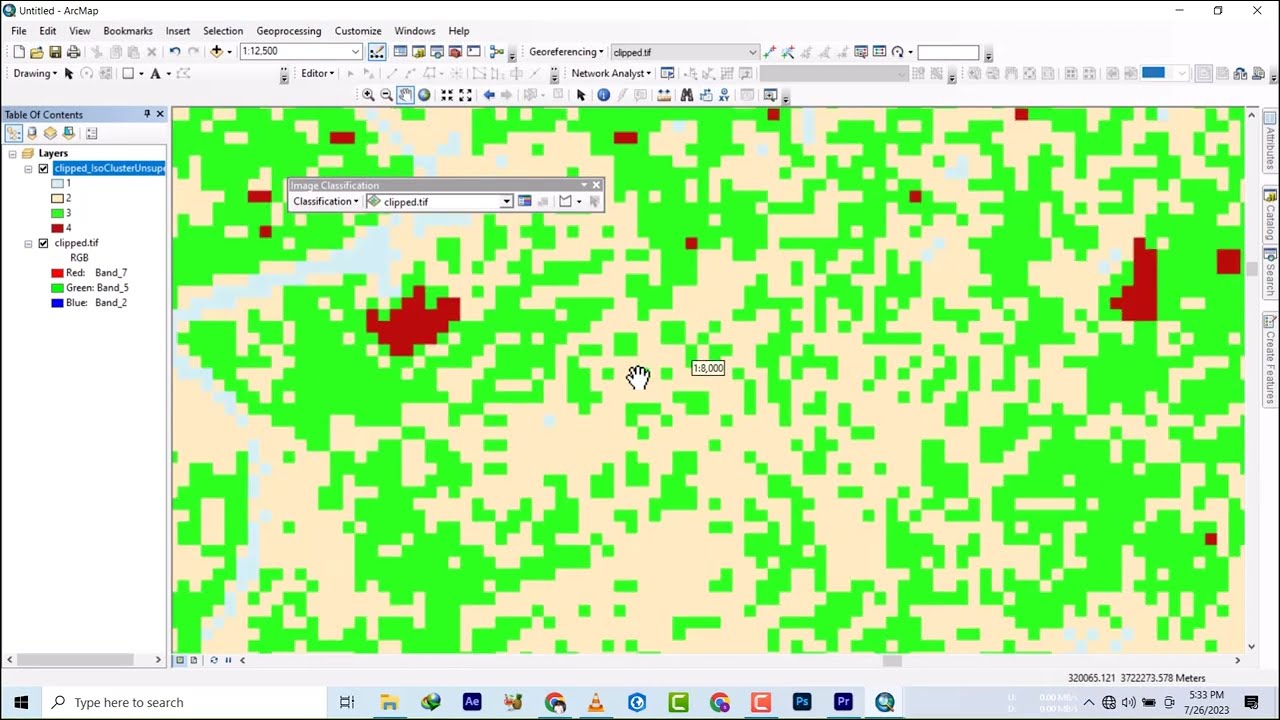Pause drawing button at map bottom
The width and height of the screenshot is (1280, 720).
point(228,660)
